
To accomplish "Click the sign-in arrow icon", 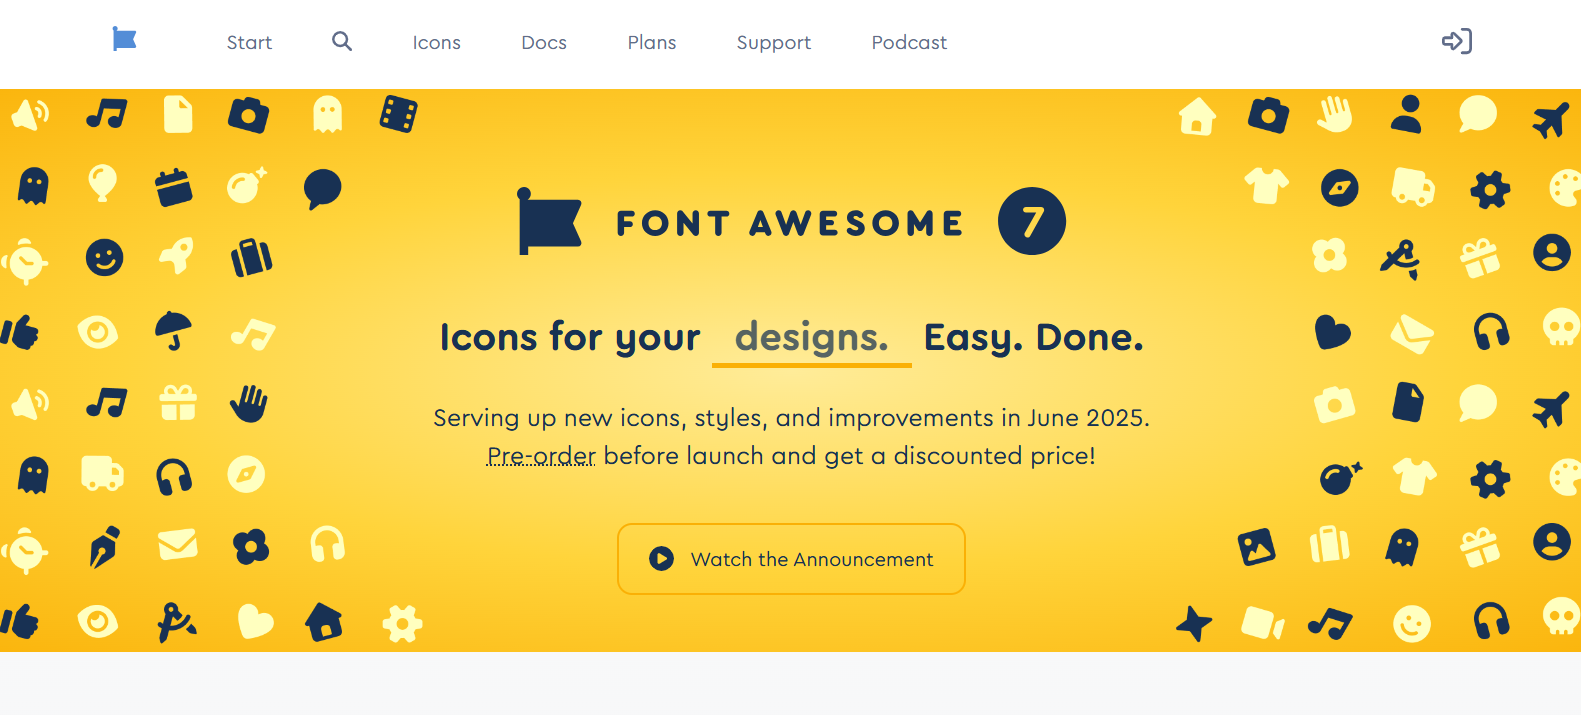I will (1457, 41).
